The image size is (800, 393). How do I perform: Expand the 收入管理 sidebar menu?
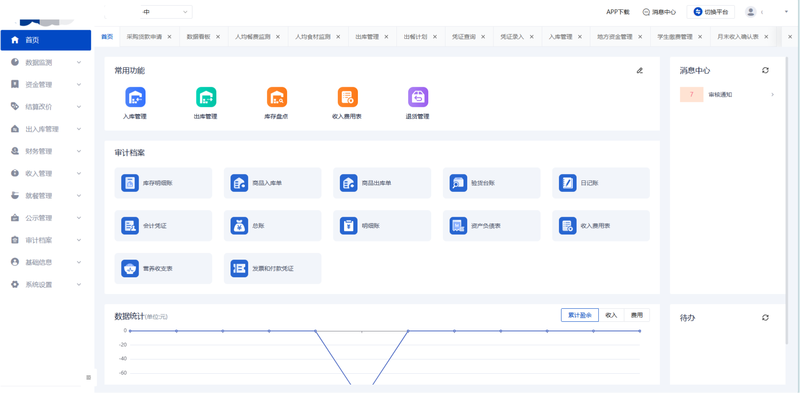(x=46, y=174)
